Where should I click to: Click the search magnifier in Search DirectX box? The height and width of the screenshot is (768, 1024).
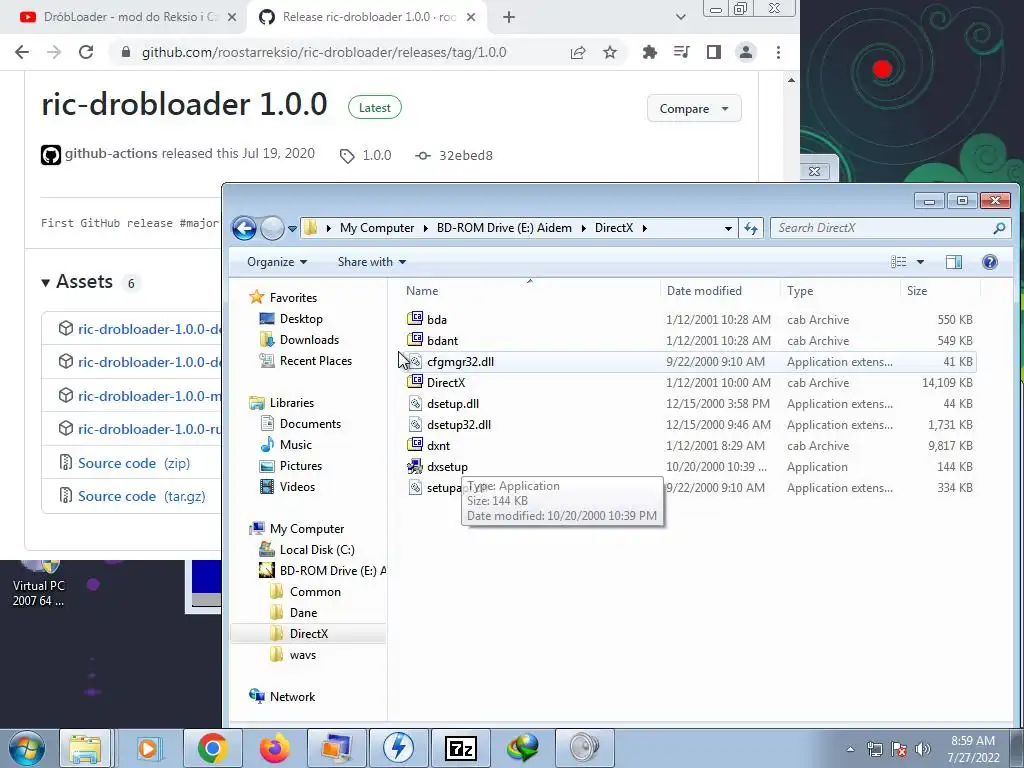(999, 228)
